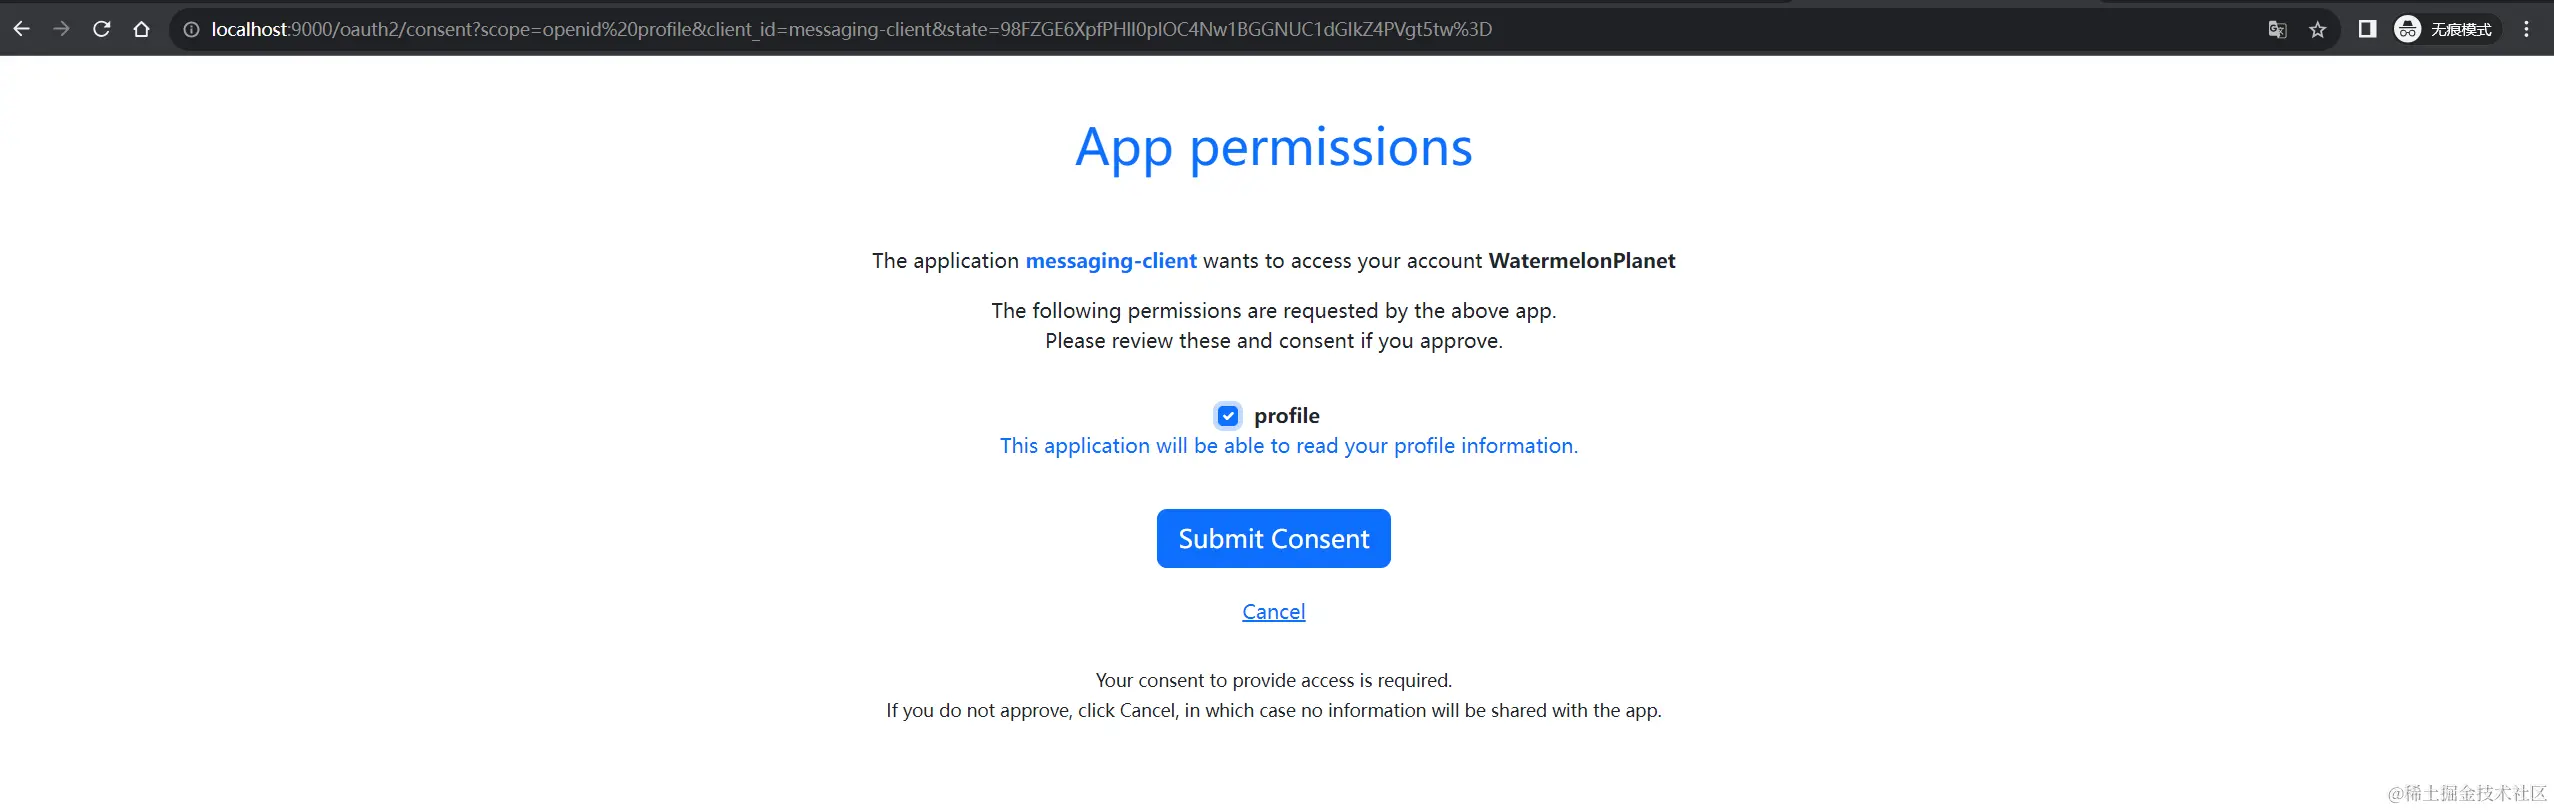Go to the browser home page
Viewport: 2554px width, 810px height.
tap(142, 29)
